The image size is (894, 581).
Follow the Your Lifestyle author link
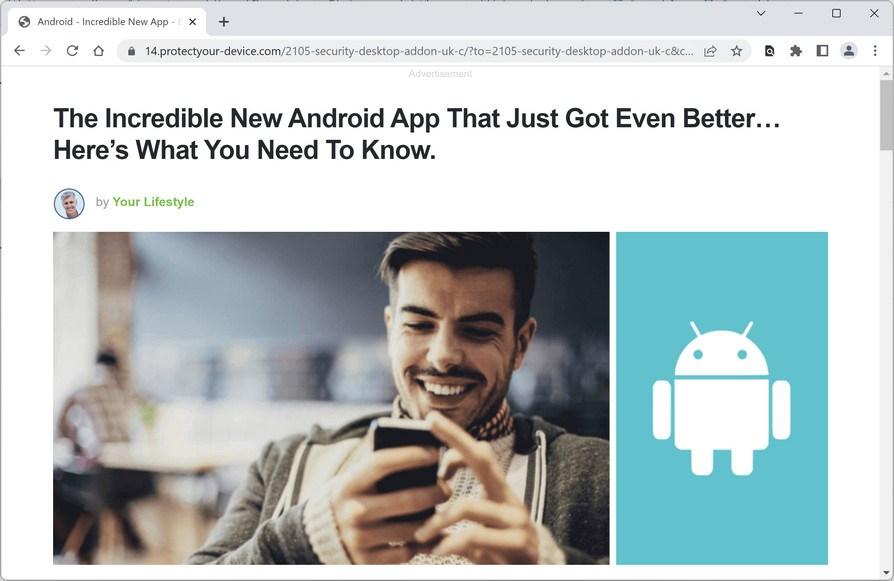153,202
